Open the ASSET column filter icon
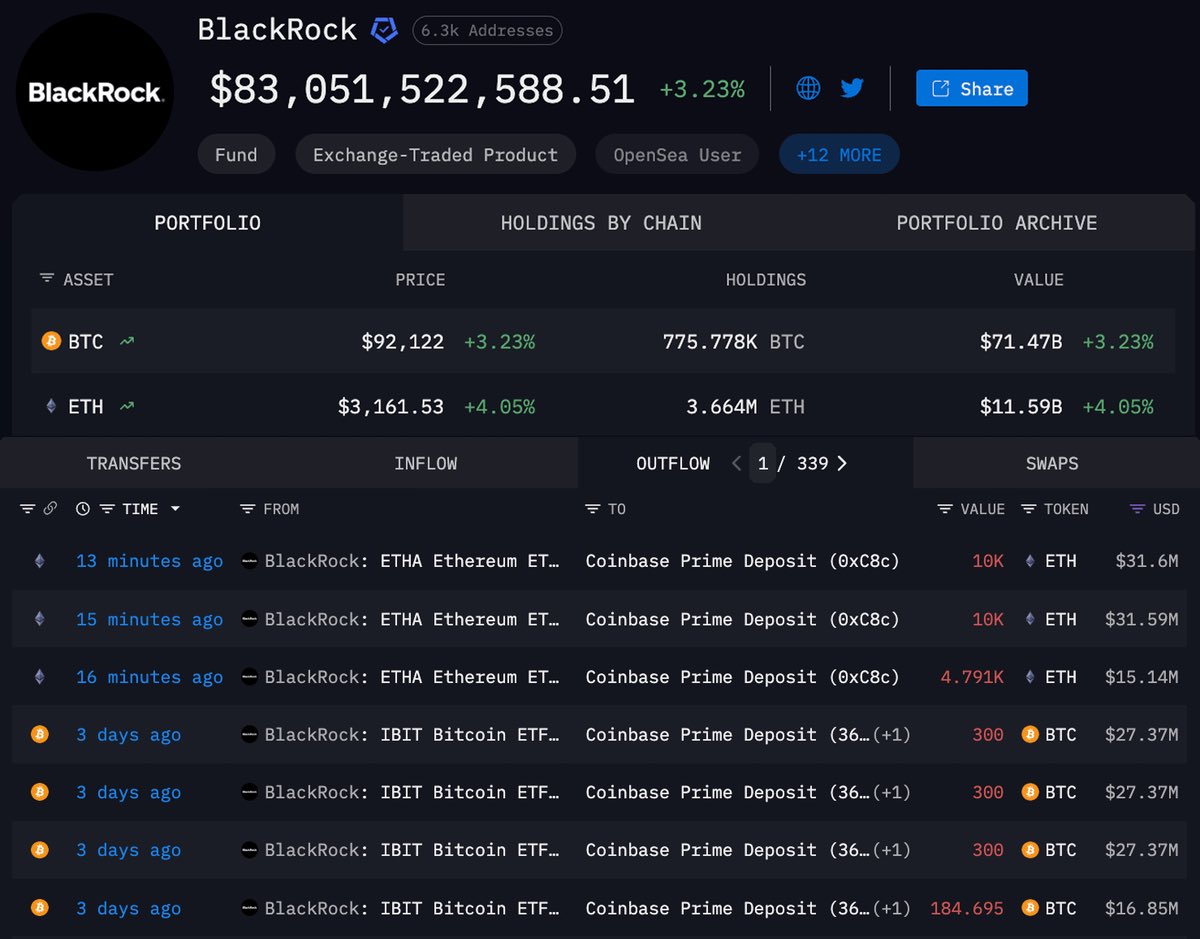Screen dimensions: 1200x939 (x=47, y=279)
